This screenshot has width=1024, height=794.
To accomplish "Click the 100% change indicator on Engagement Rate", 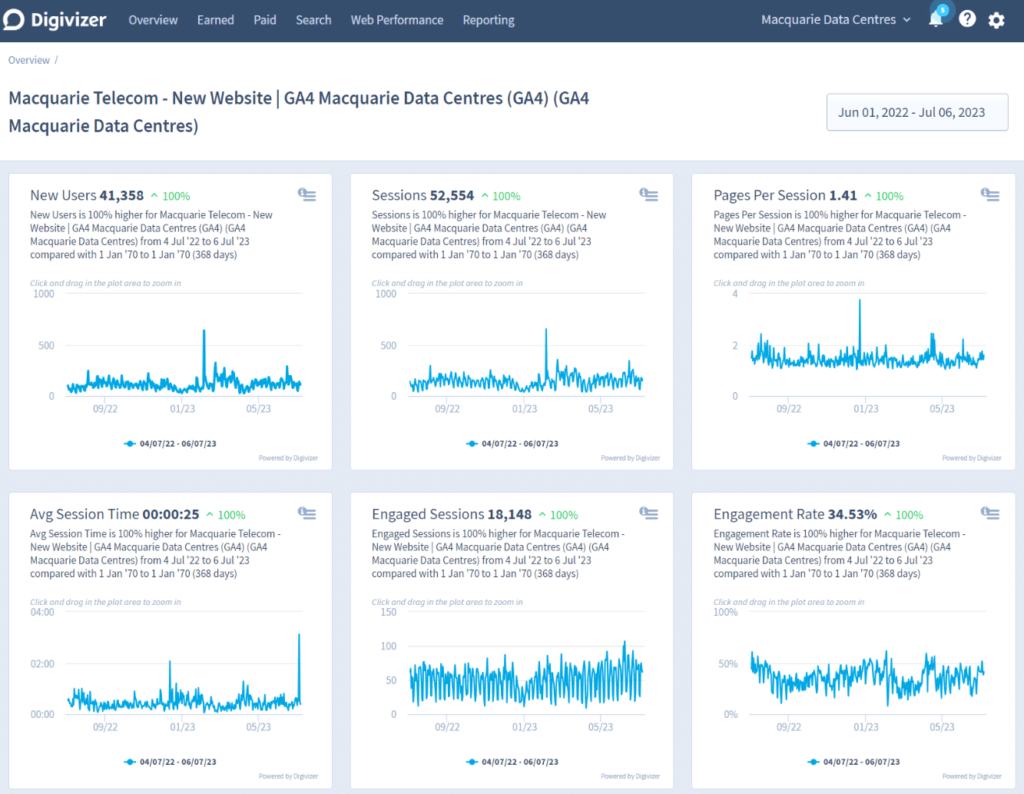I will coord(904,515).
